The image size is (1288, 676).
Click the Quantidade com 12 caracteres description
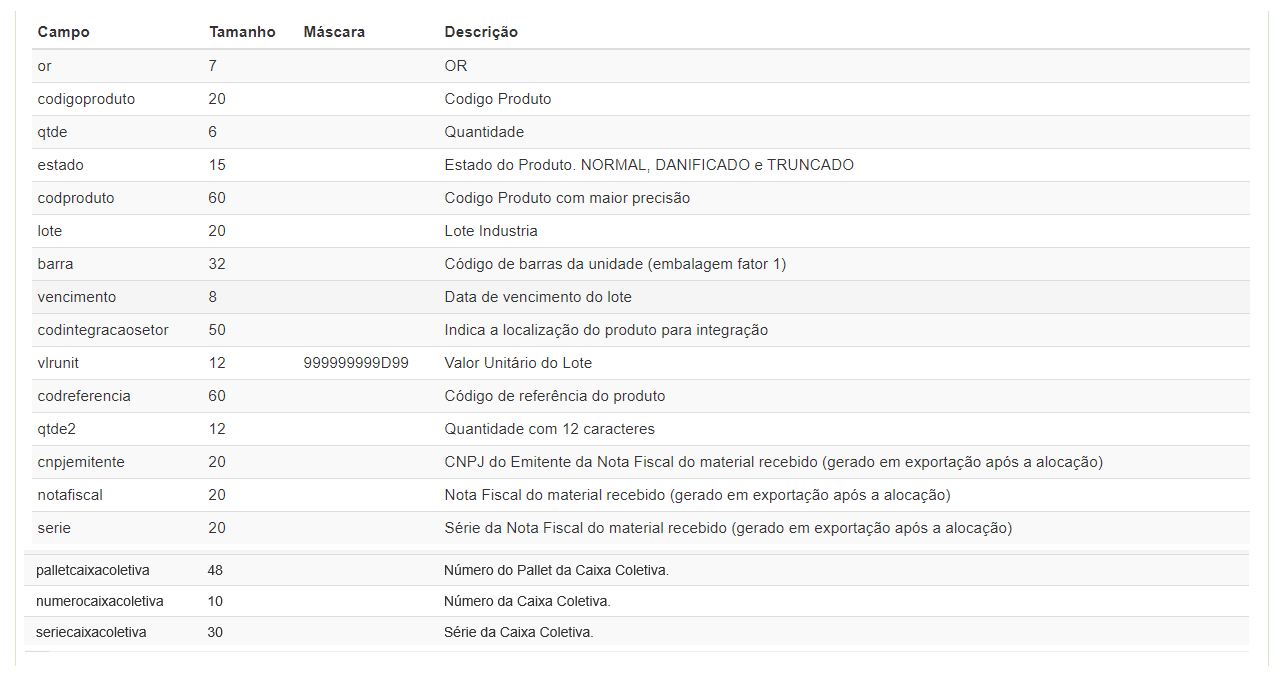coord(549,429)
